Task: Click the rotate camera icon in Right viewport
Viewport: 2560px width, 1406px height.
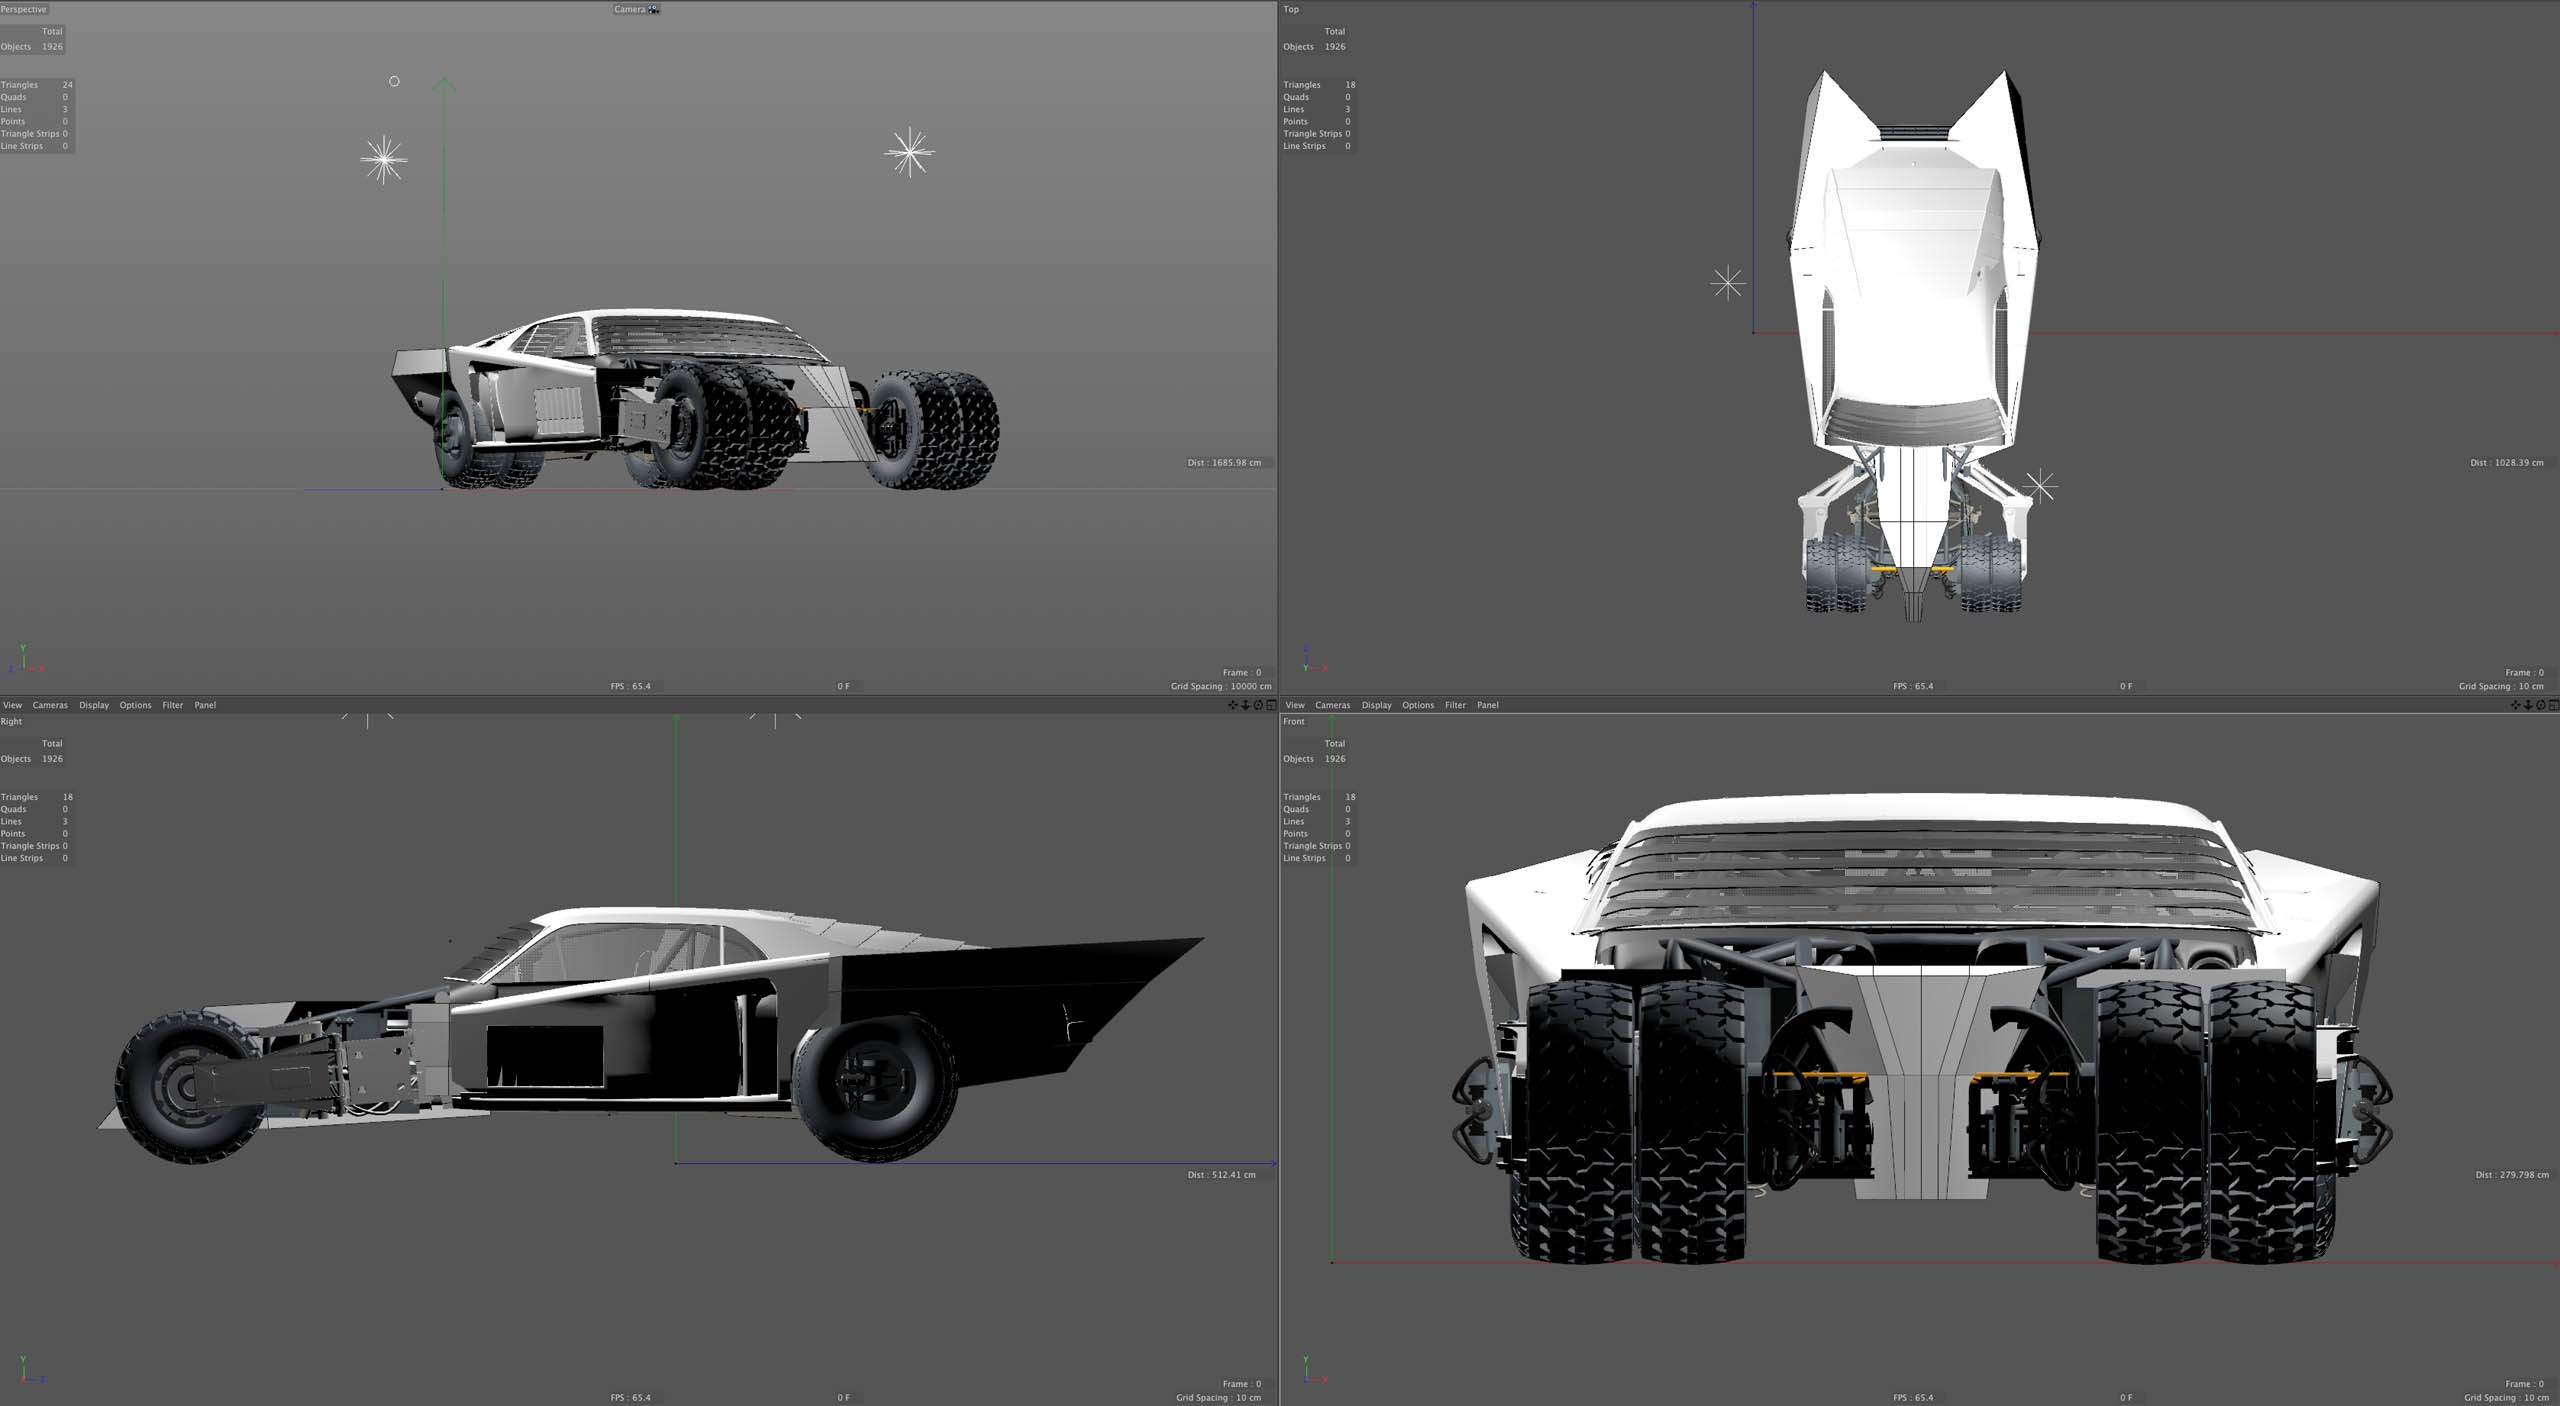Action: 1258,705
